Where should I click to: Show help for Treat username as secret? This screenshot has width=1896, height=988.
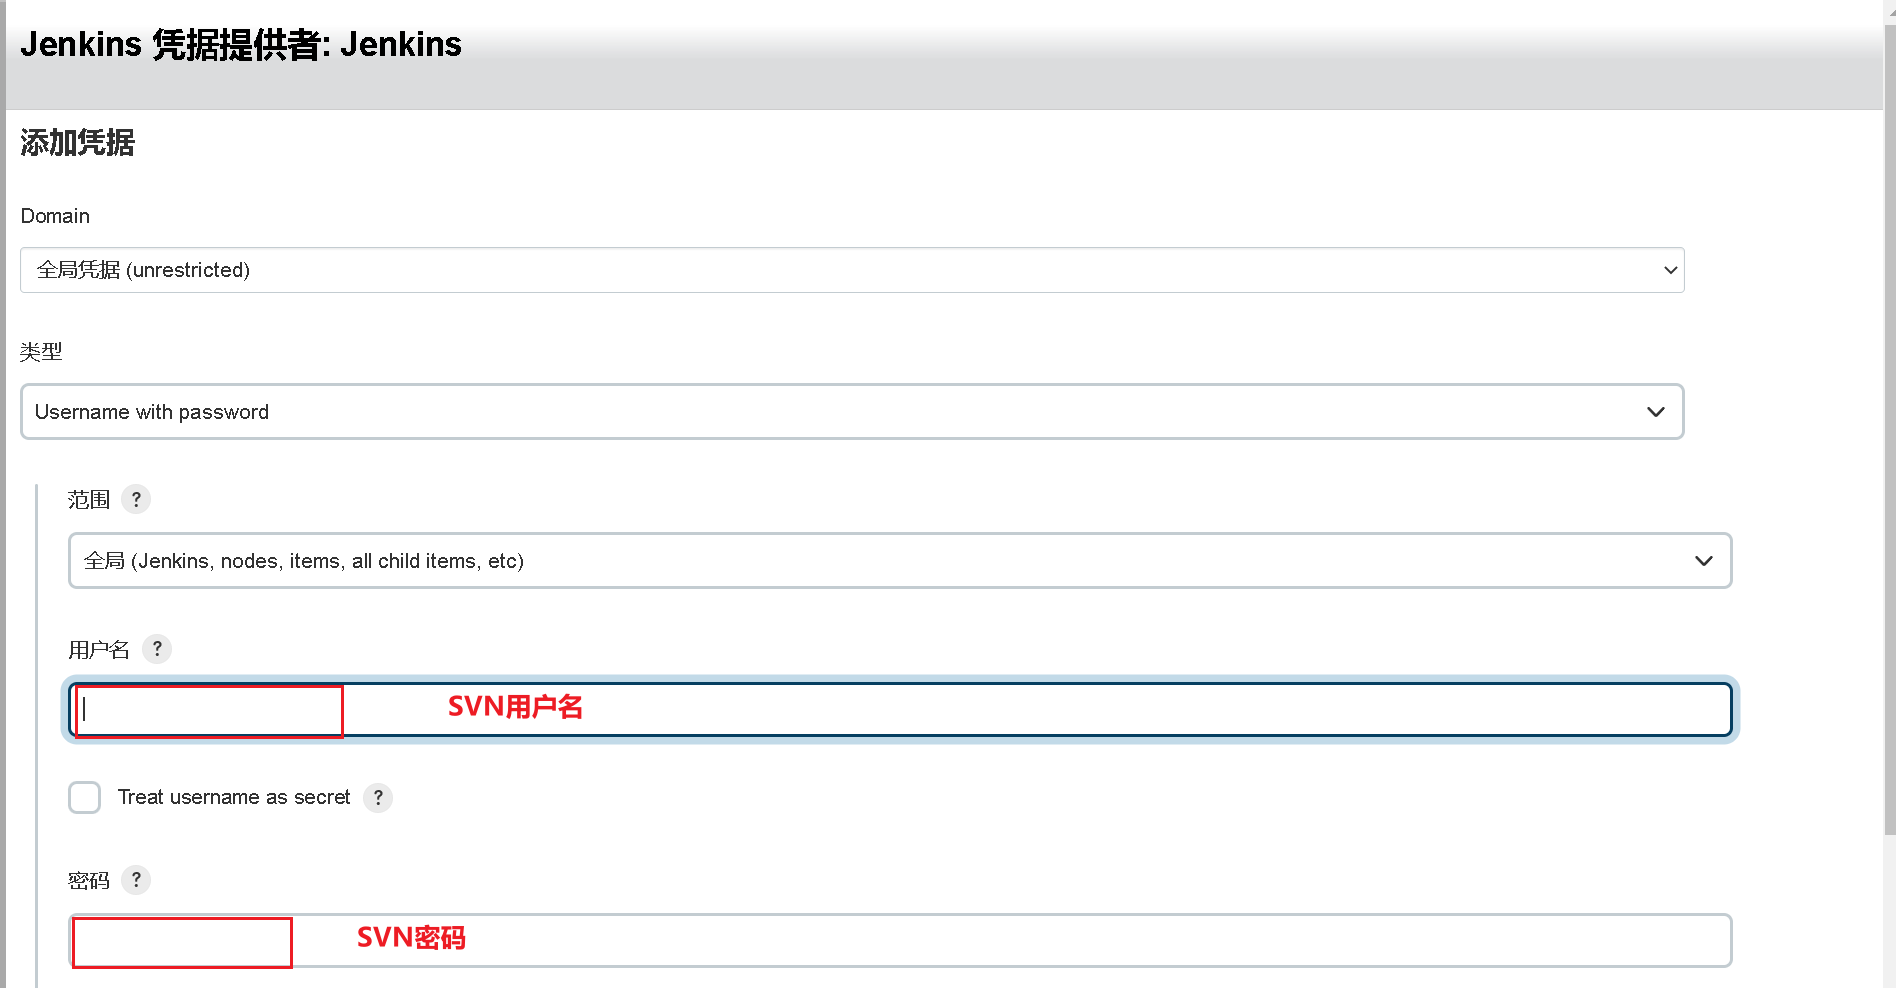pyautogui.click(x=378, y=798)
